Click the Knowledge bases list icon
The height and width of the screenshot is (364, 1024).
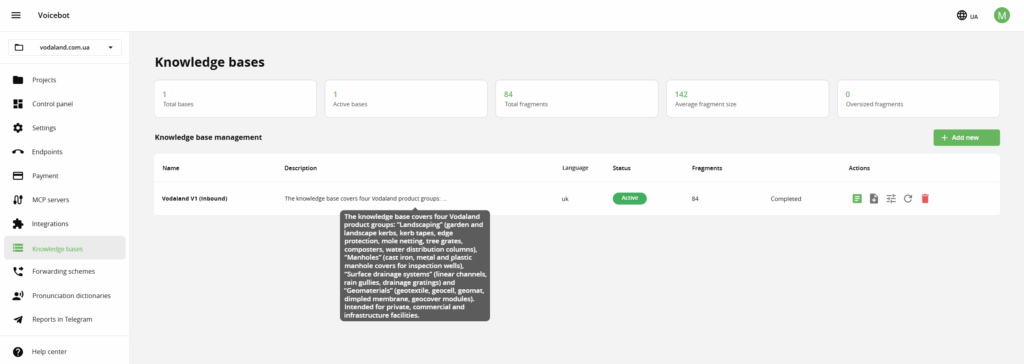(18, 248)
